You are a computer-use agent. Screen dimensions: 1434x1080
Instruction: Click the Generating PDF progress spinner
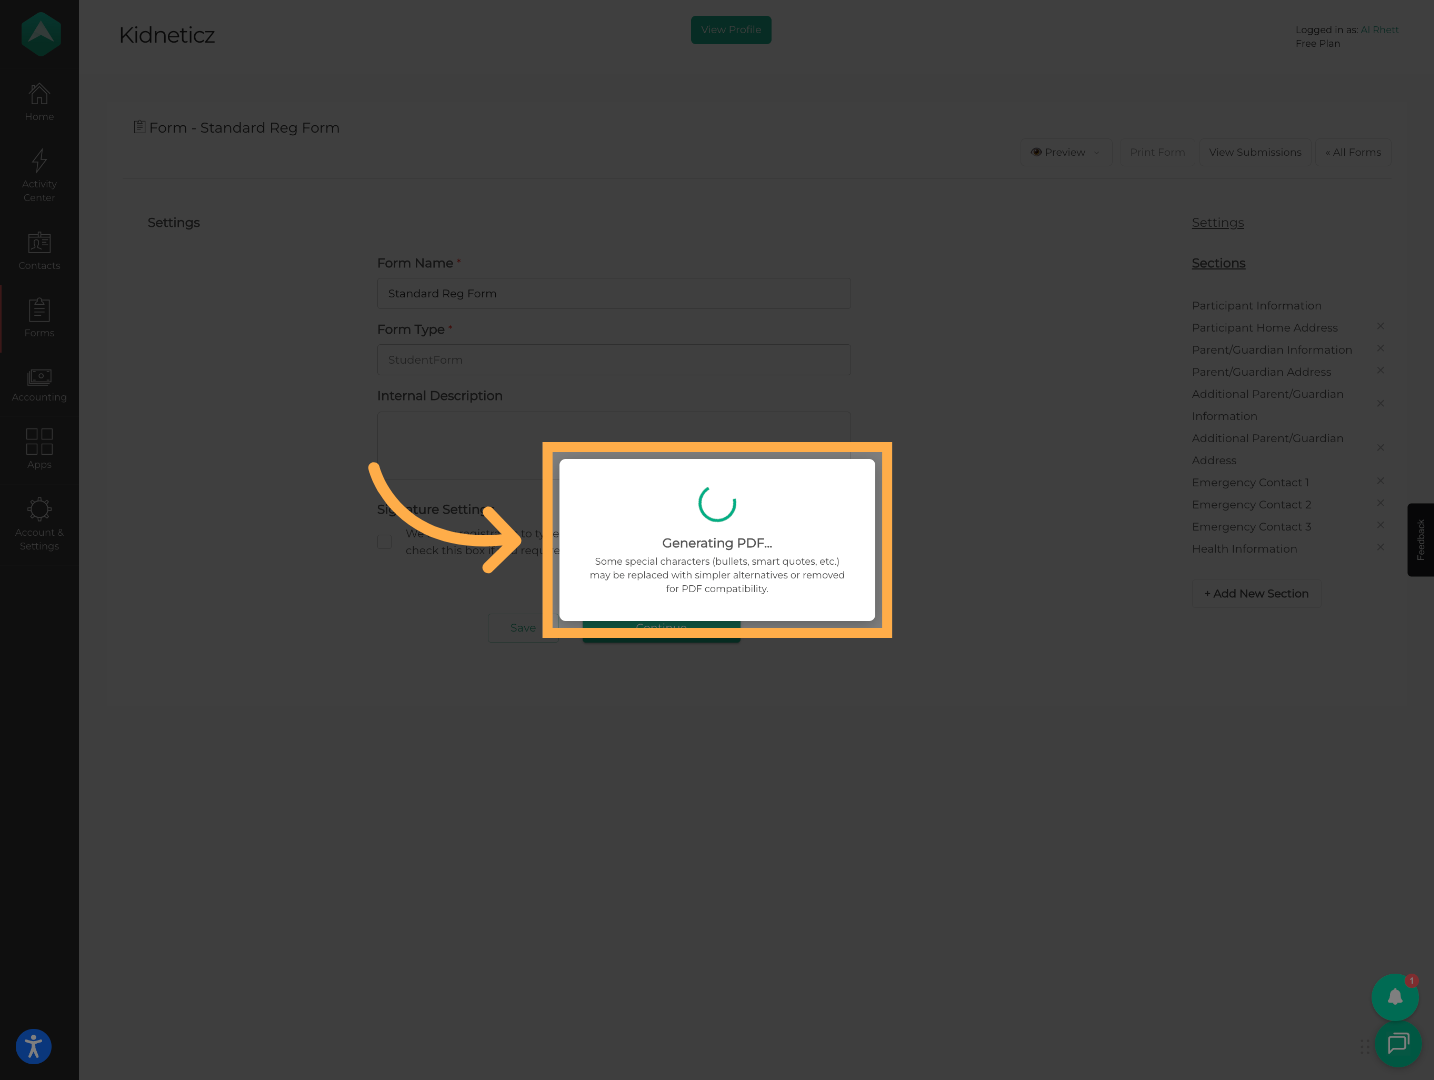coord(717,504)
